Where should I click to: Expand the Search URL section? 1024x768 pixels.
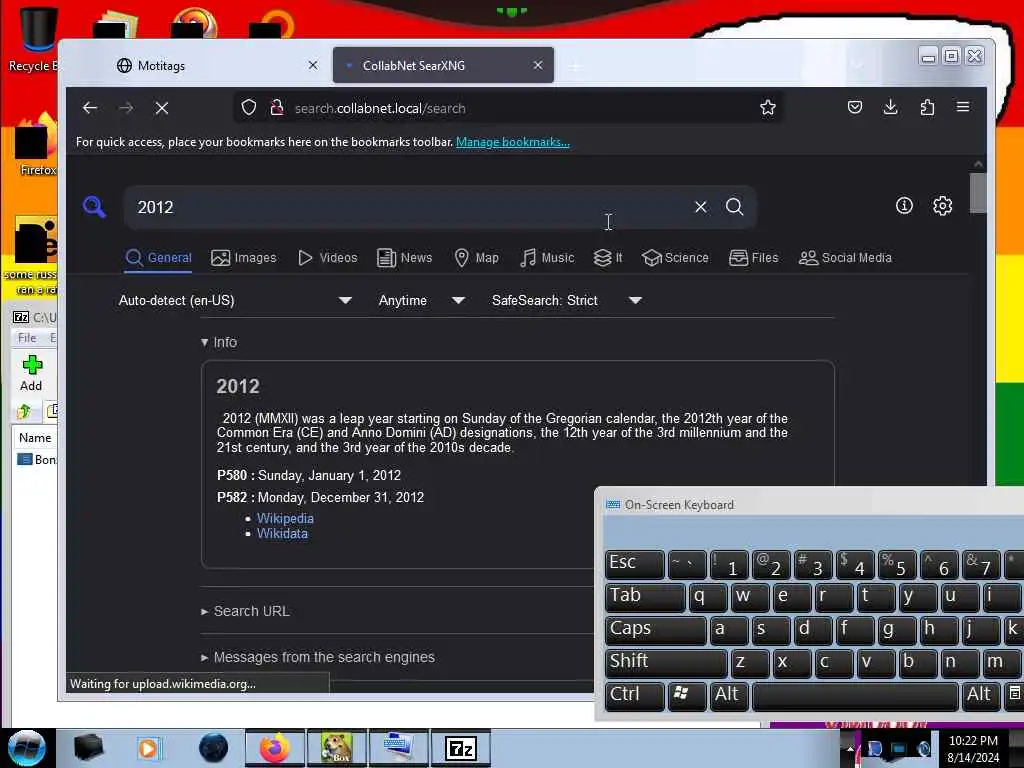pyautogui.click(x=245, y=611)
